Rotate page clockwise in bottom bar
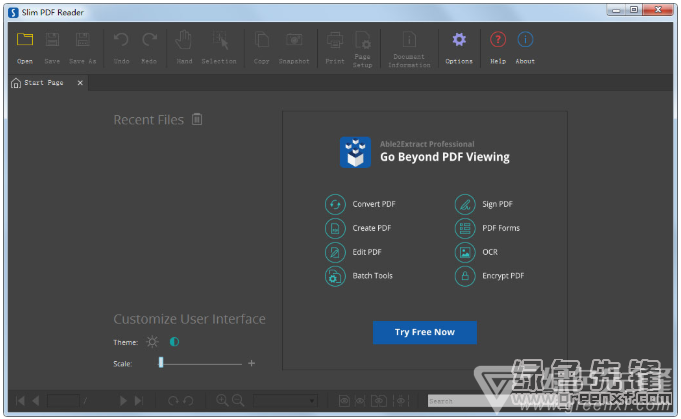 173,400
